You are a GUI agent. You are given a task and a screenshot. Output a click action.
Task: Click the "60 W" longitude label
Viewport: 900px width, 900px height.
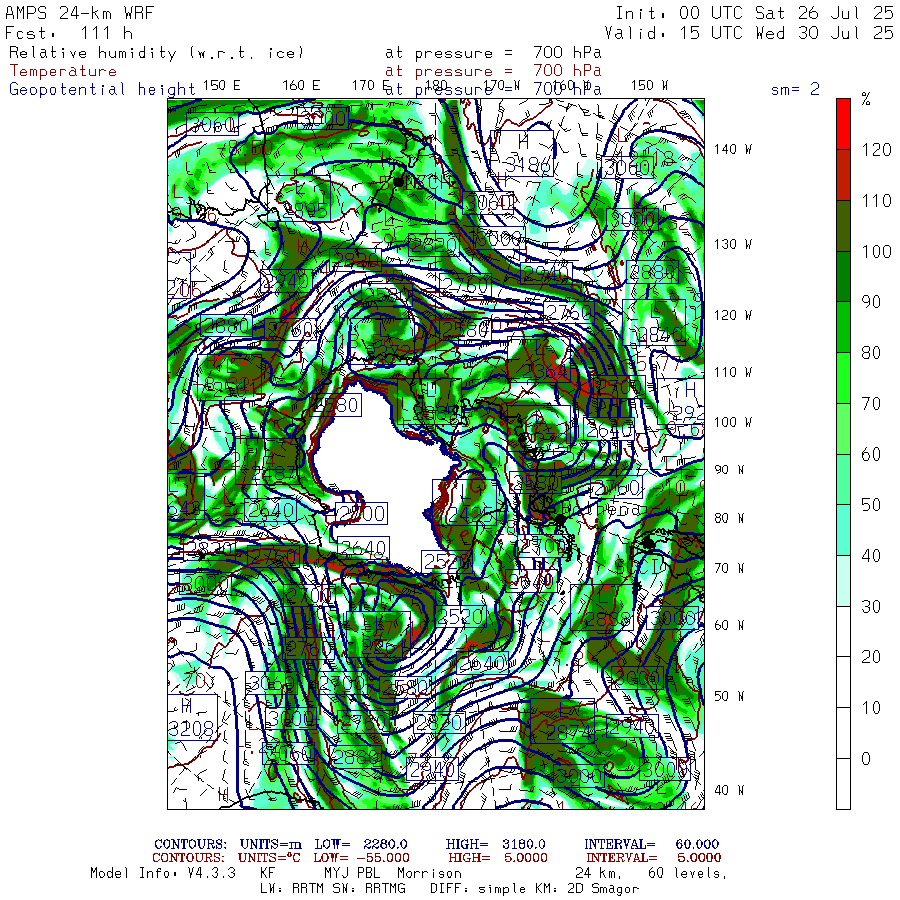click(x=729, y=624)
